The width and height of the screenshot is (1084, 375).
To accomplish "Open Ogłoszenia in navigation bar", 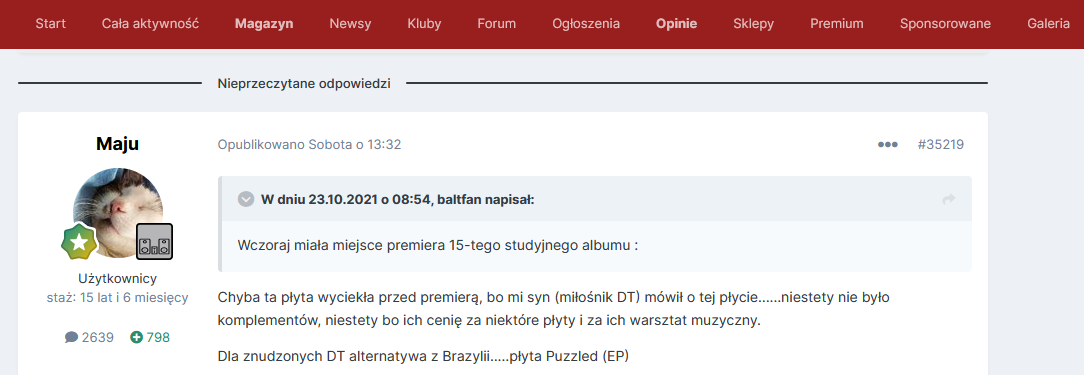I will (x=586, y=24).
